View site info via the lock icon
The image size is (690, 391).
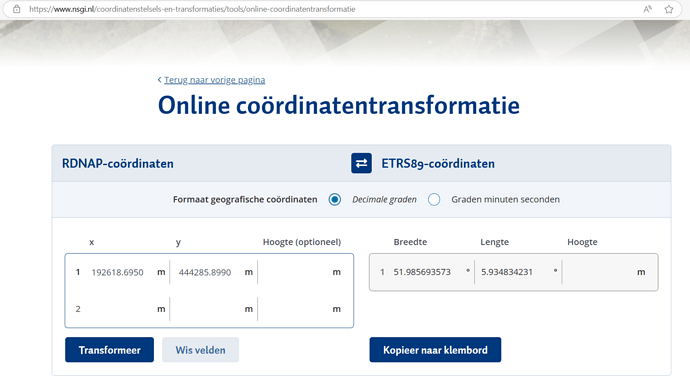16,9
